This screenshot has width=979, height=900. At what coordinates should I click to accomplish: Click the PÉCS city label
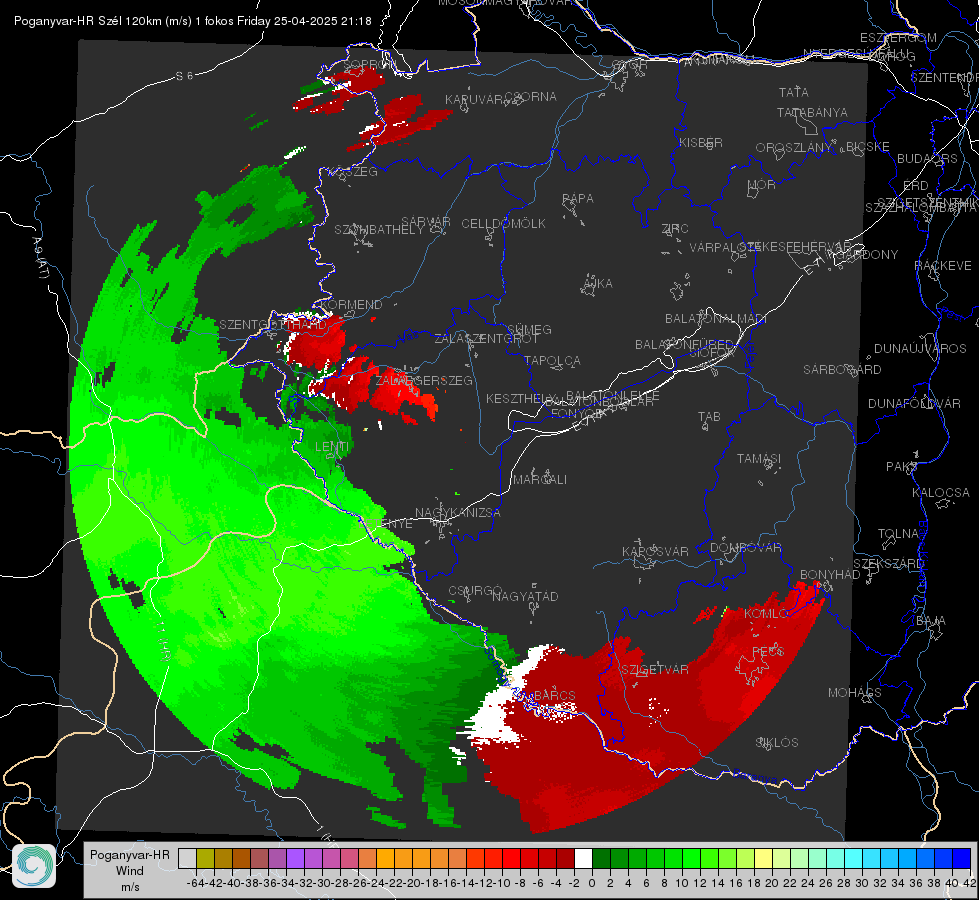click(x=767, y=651)
